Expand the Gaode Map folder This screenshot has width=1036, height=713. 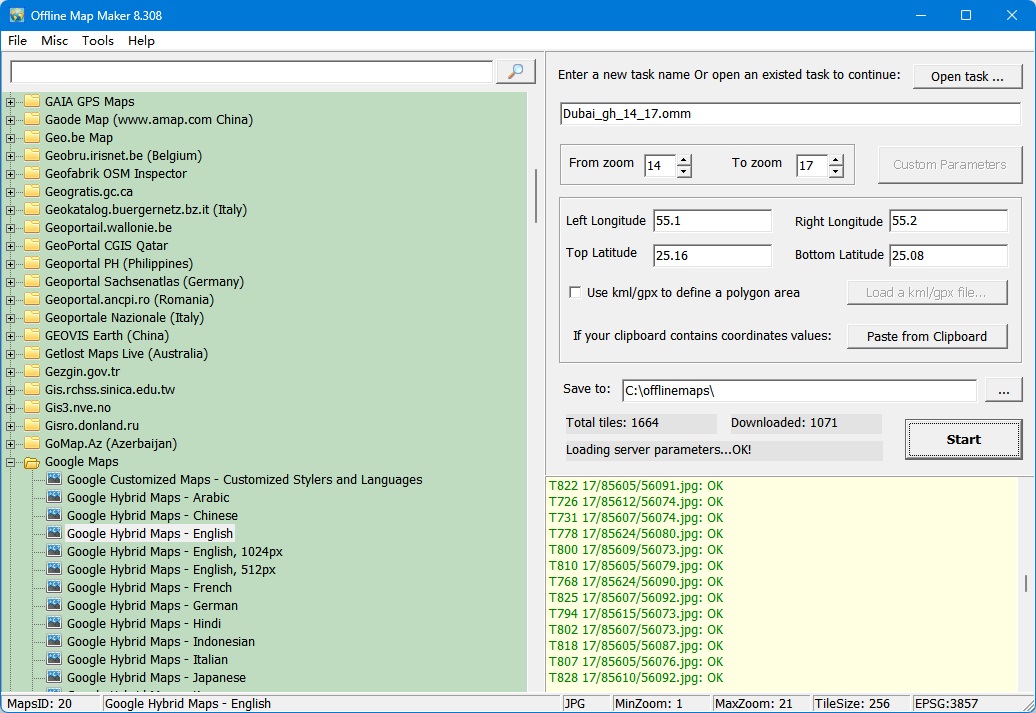tap(11, 120)
